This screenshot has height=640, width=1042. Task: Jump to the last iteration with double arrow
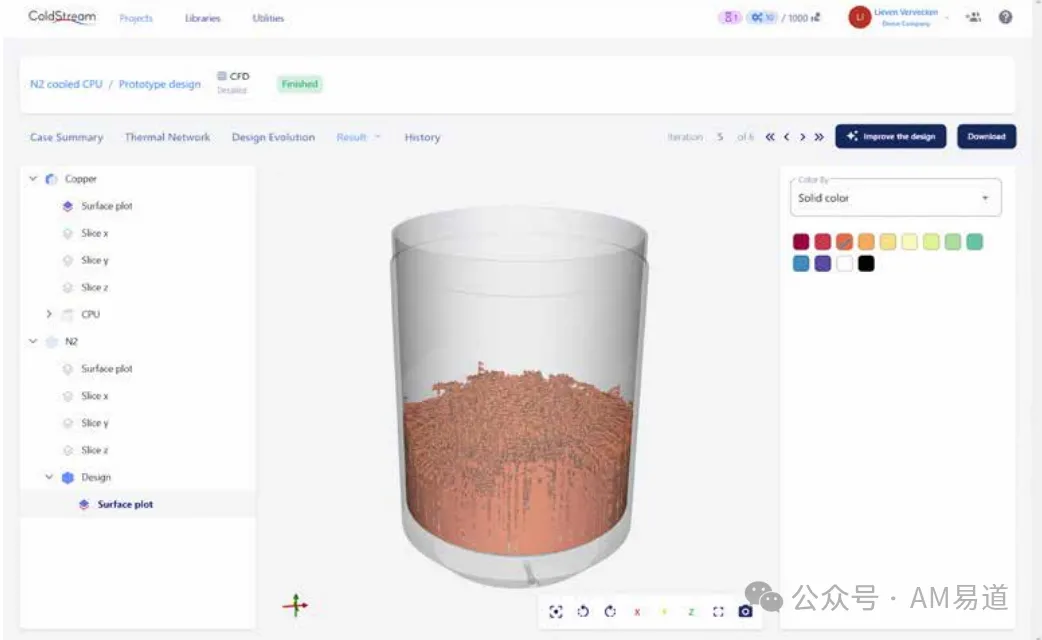(819, 137)
